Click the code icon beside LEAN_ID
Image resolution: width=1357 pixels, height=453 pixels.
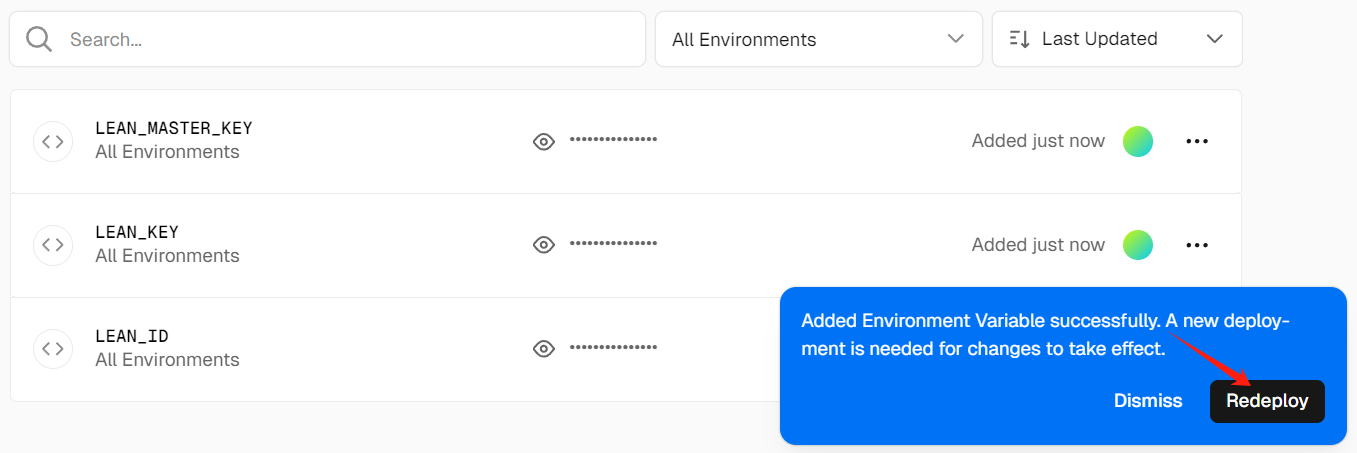pyautogui.click(x=53, y=349)
